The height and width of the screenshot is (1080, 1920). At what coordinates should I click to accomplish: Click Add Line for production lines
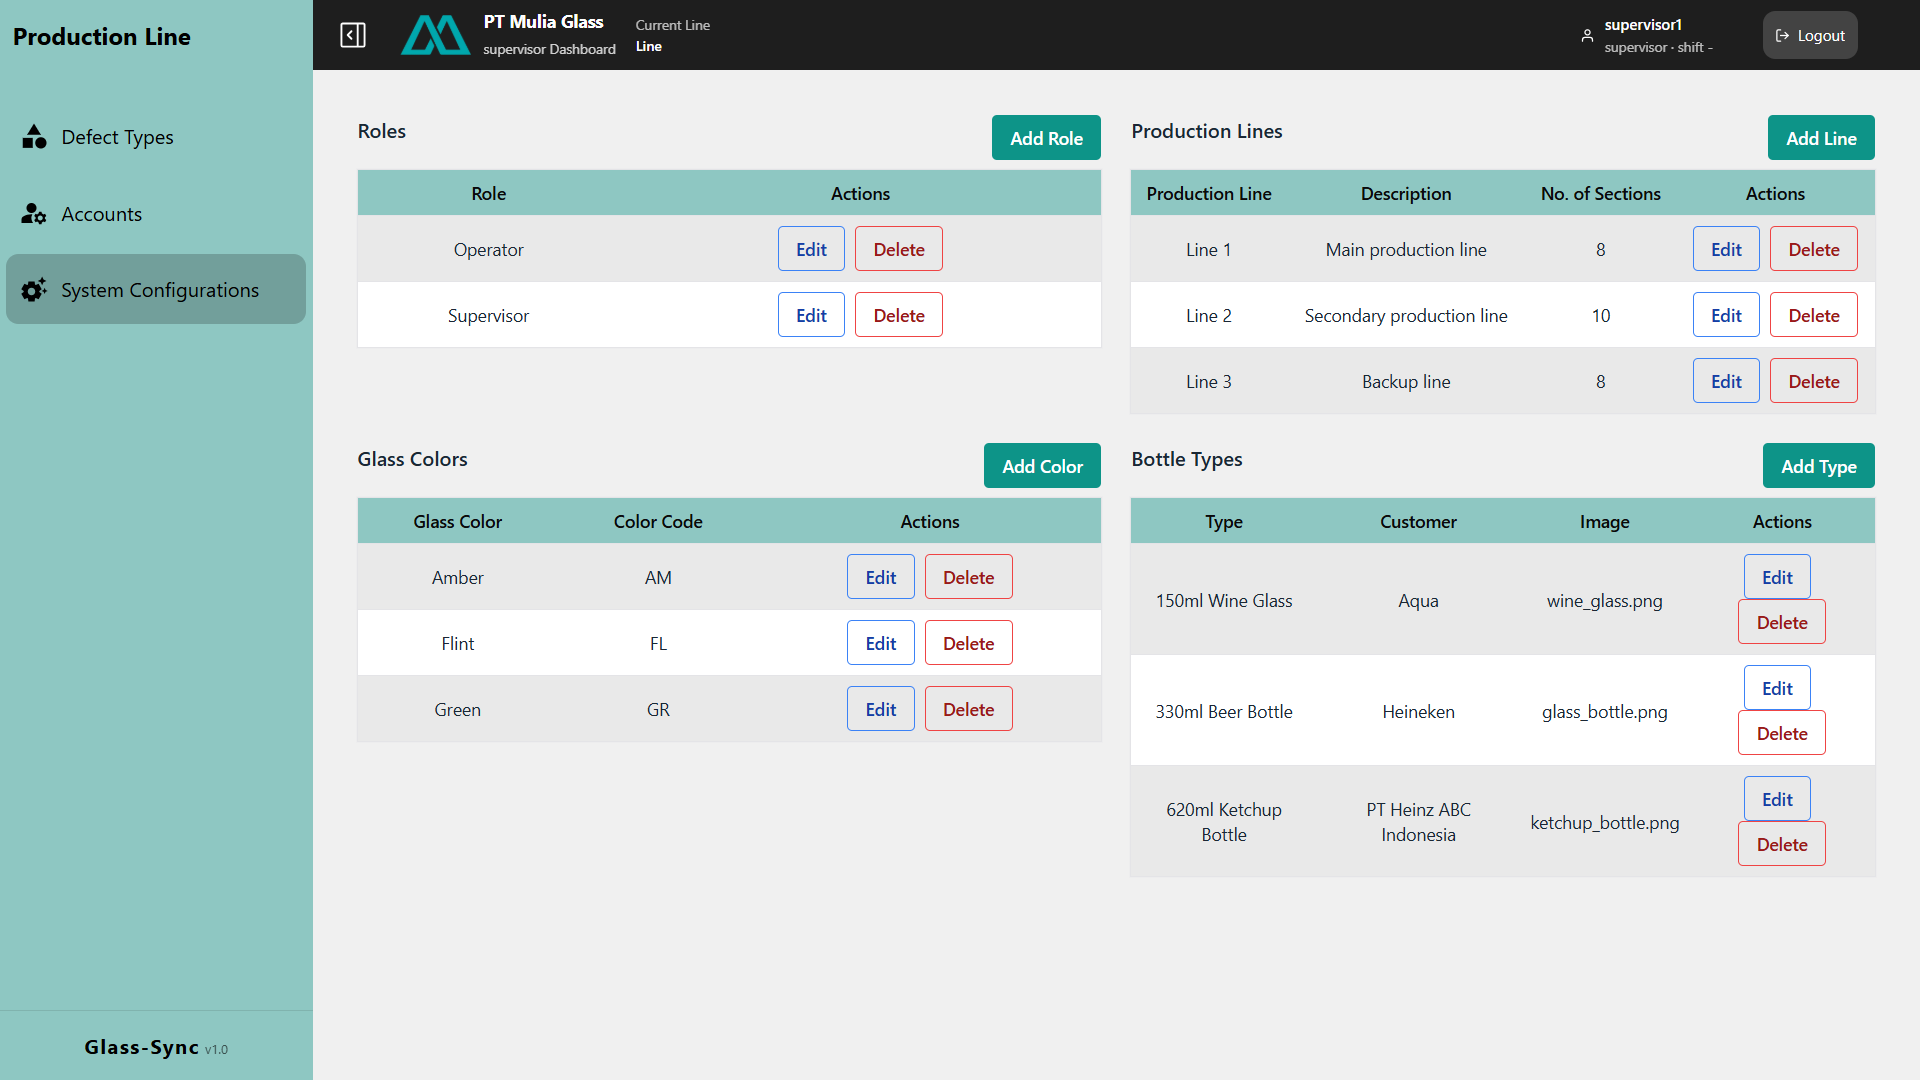click(1821, 138)
